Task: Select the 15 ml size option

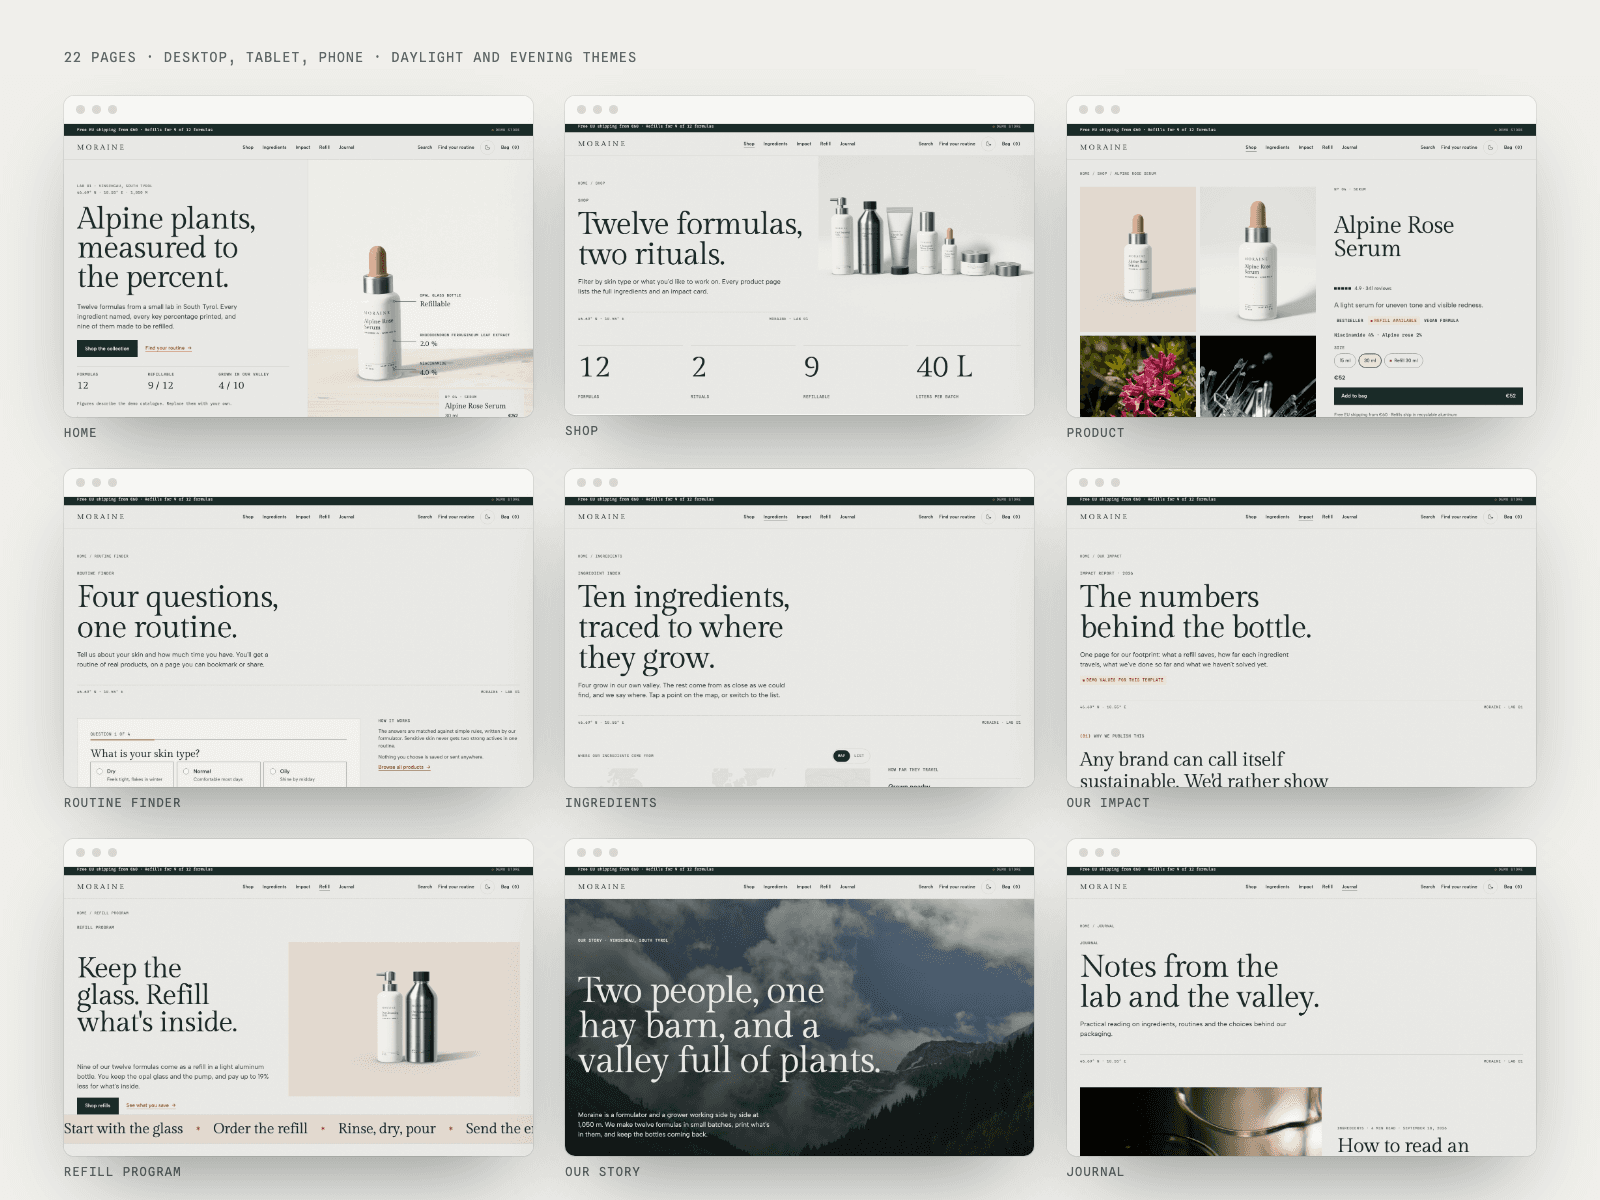Action: (1345, 360)
